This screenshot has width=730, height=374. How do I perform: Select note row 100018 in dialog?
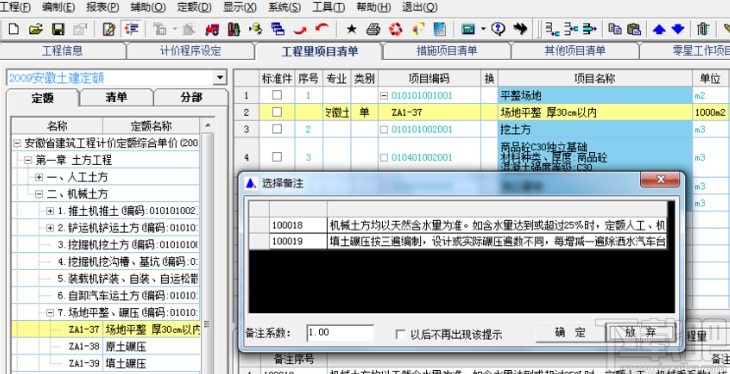458,226
